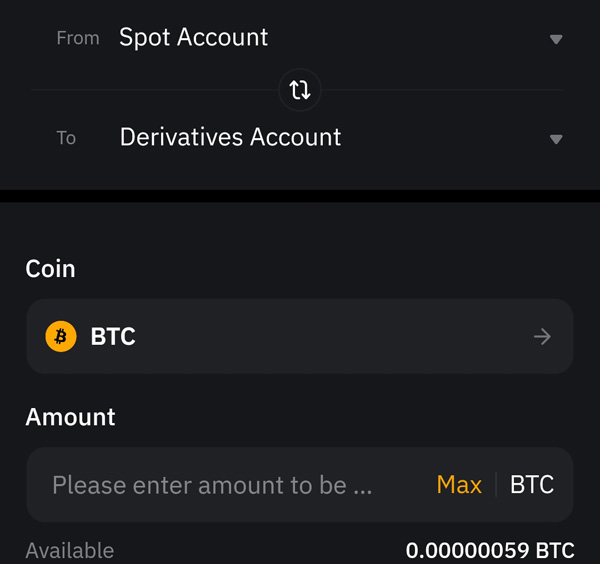Tap the divider between Max and BTC
600x564 pixels.
[x=496, y=485]
